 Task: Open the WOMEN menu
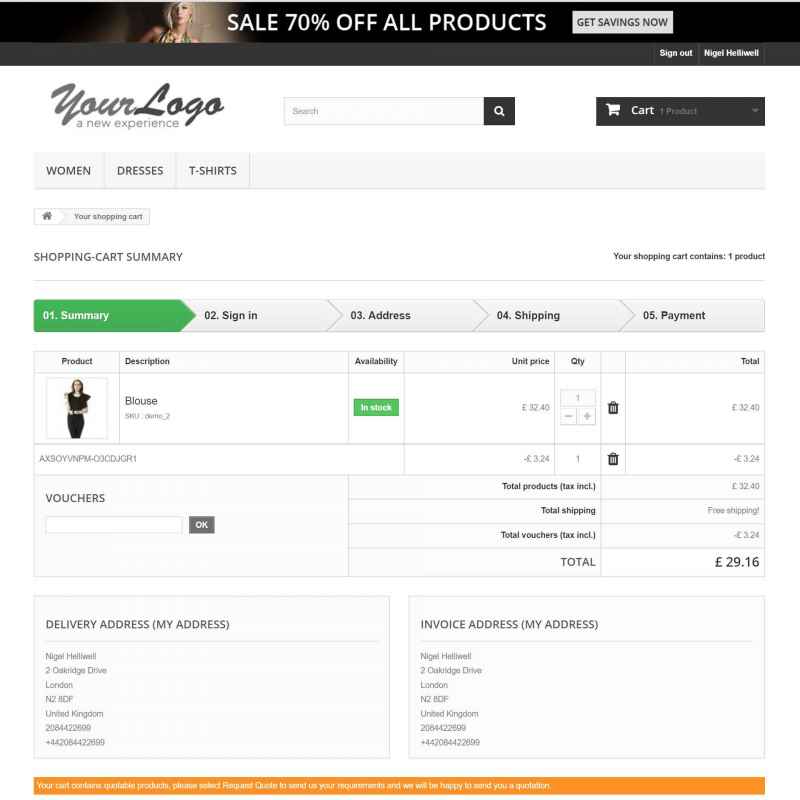[68, 170]
